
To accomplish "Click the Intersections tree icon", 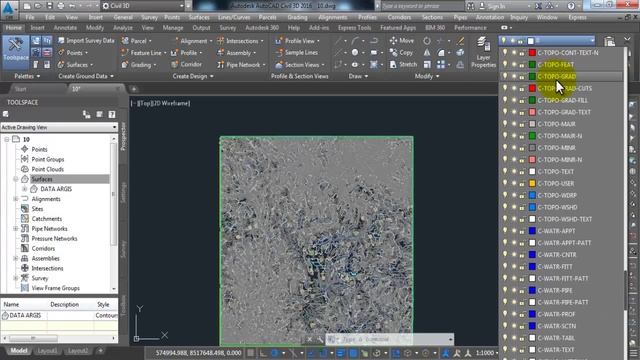I will tap(24, 268).
